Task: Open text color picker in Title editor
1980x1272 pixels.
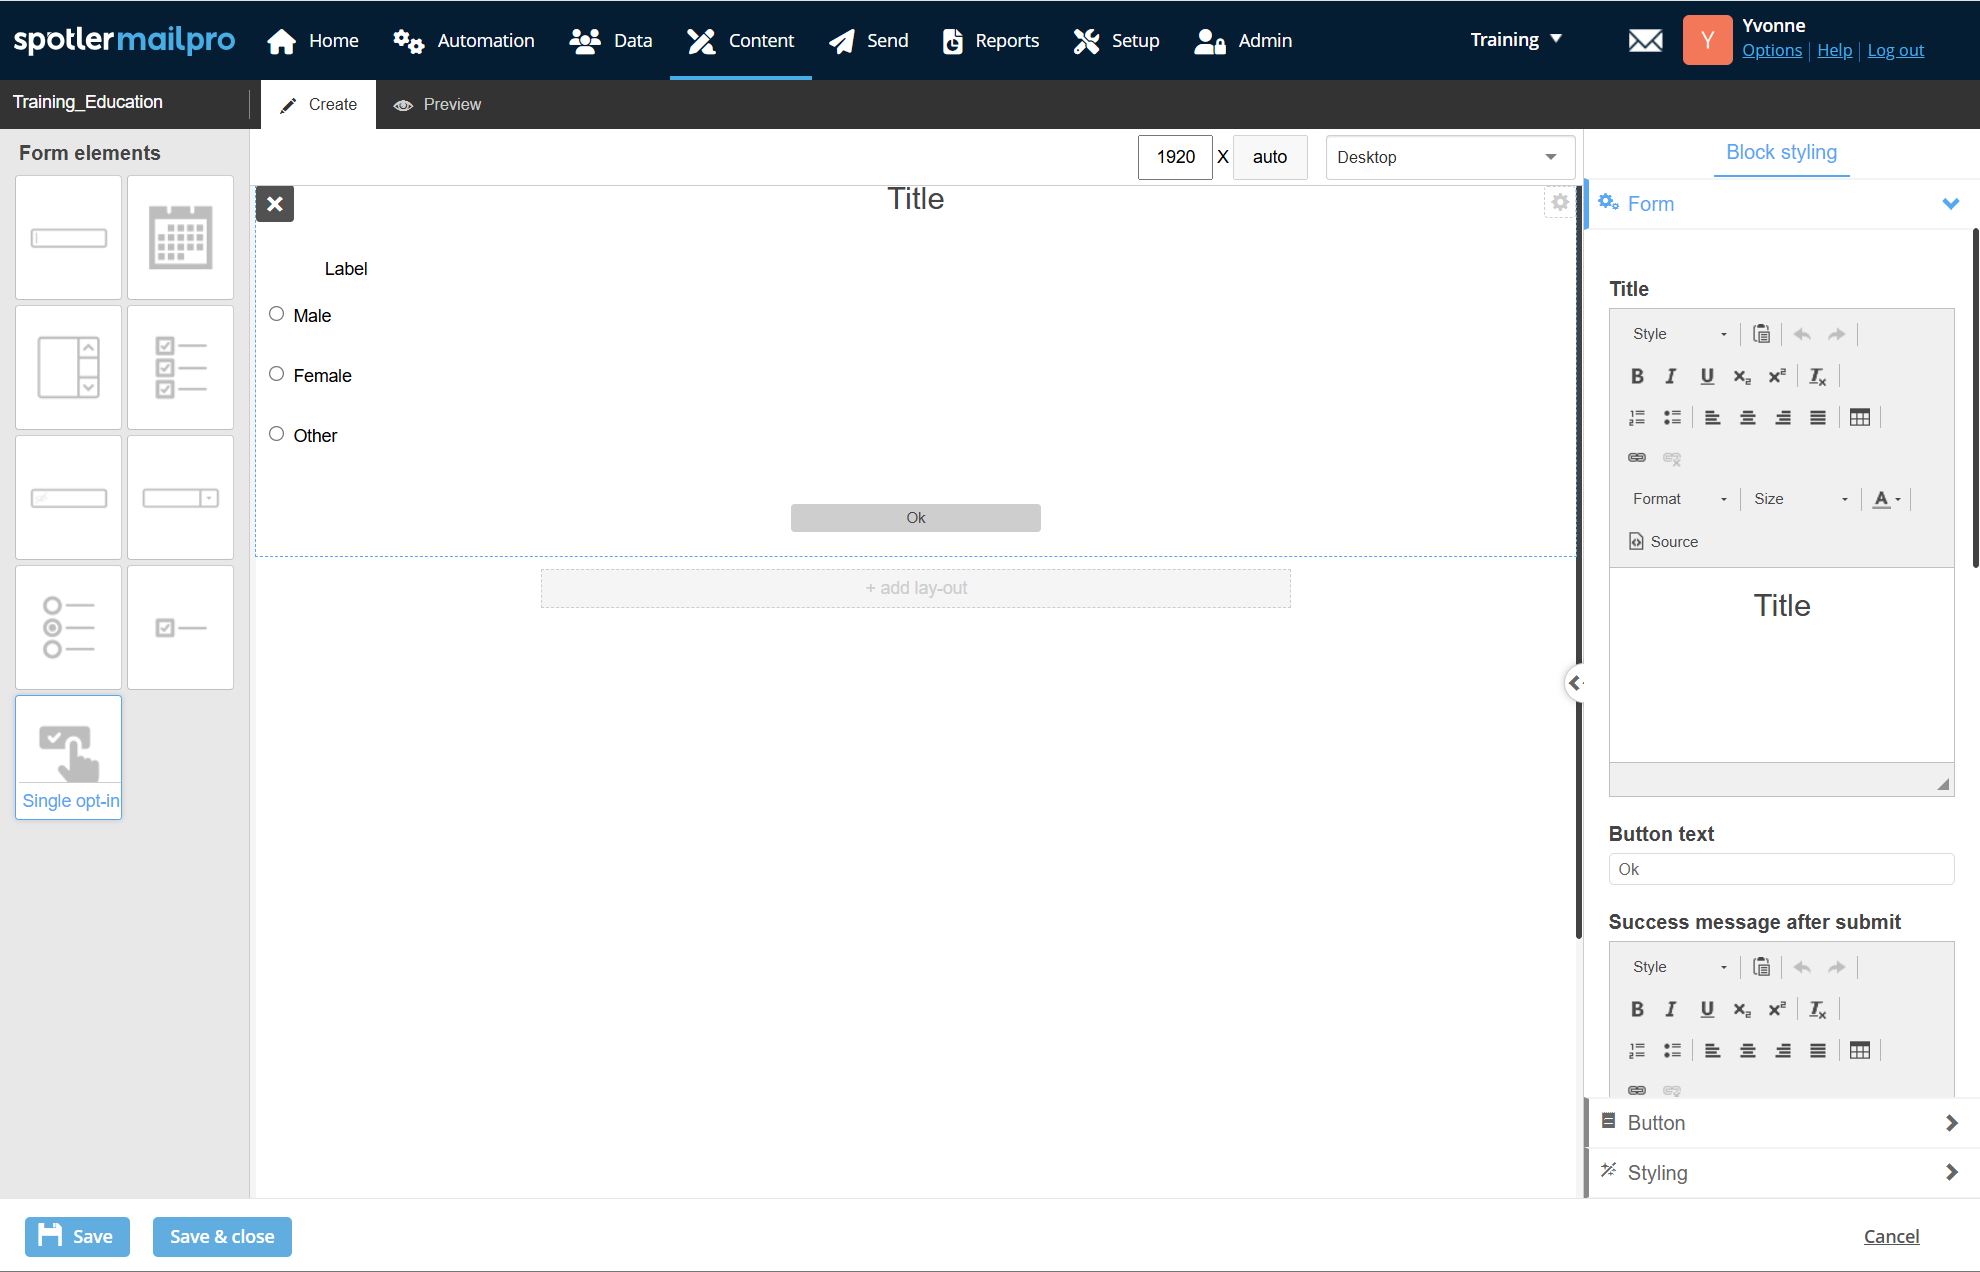Action: pyautogui.click(x=1887, y=499)
